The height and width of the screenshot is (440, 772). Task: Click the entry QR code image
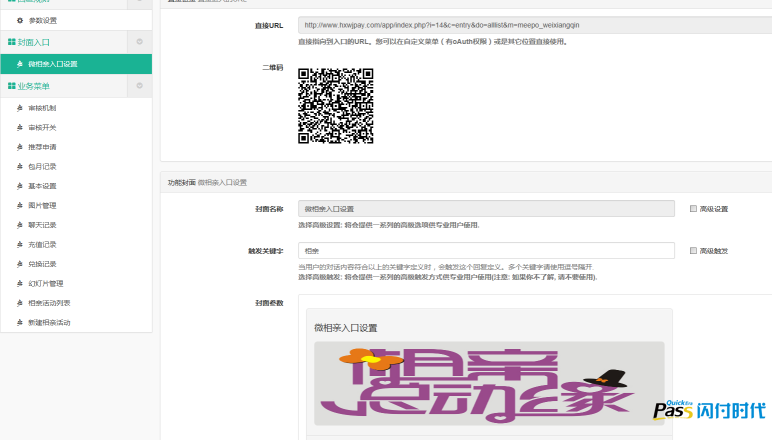[336, 106]
